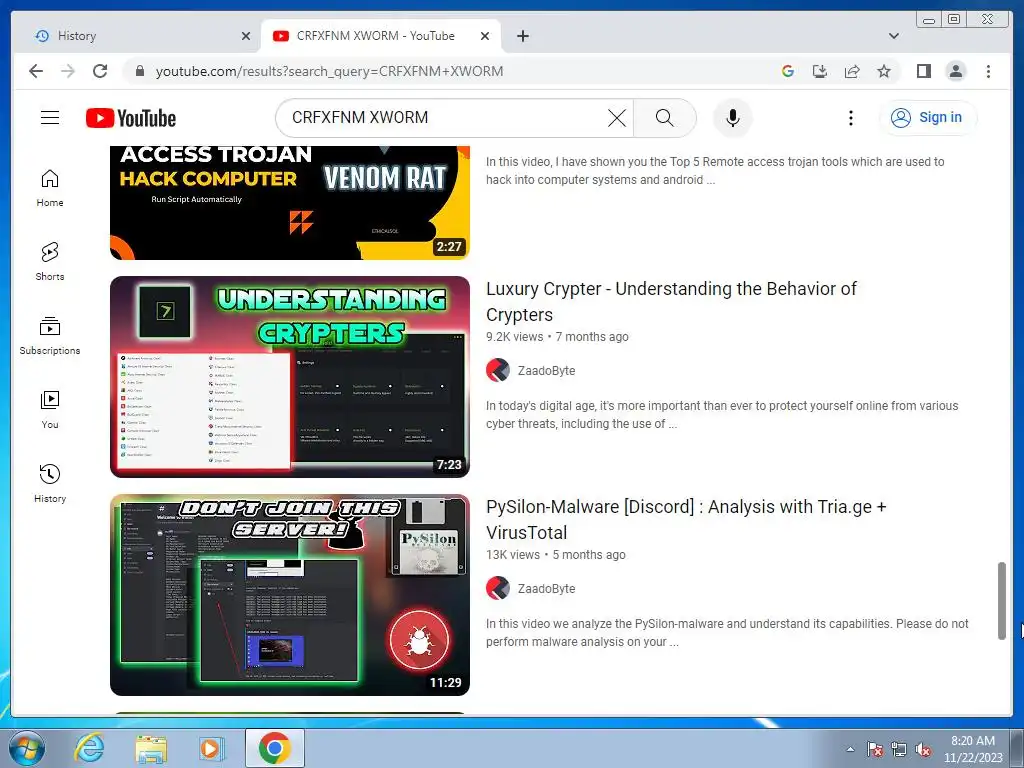The width and height of the screenshot is (1024, 768).
Task: Go back with the browser back arrow
Action: point(36,71)
